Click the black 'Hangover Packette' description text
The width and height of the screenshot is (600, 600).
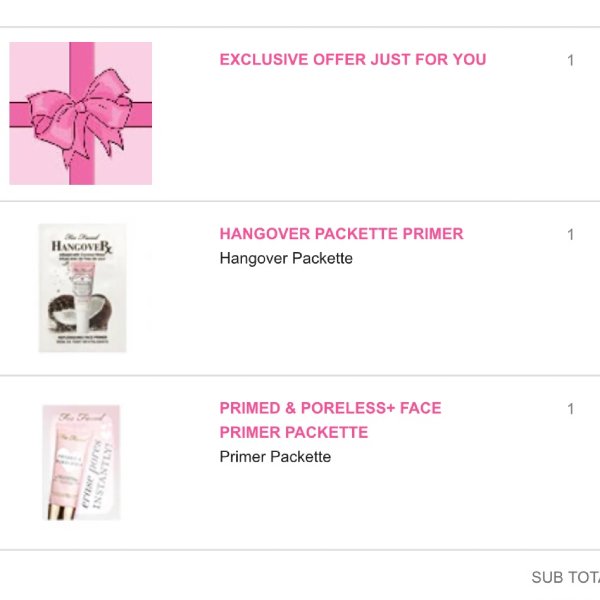point(286,258)
